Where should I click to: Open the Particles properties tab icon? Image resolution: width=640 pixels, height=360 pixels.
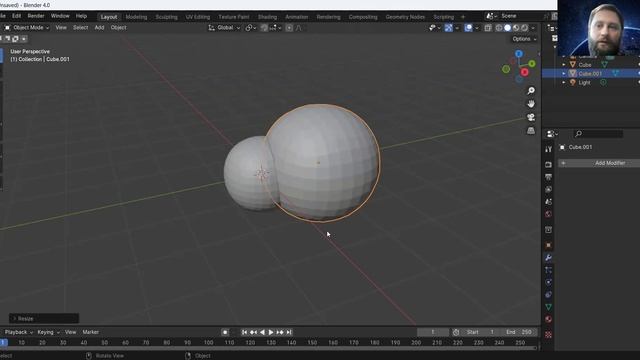[x=548, y=270]
